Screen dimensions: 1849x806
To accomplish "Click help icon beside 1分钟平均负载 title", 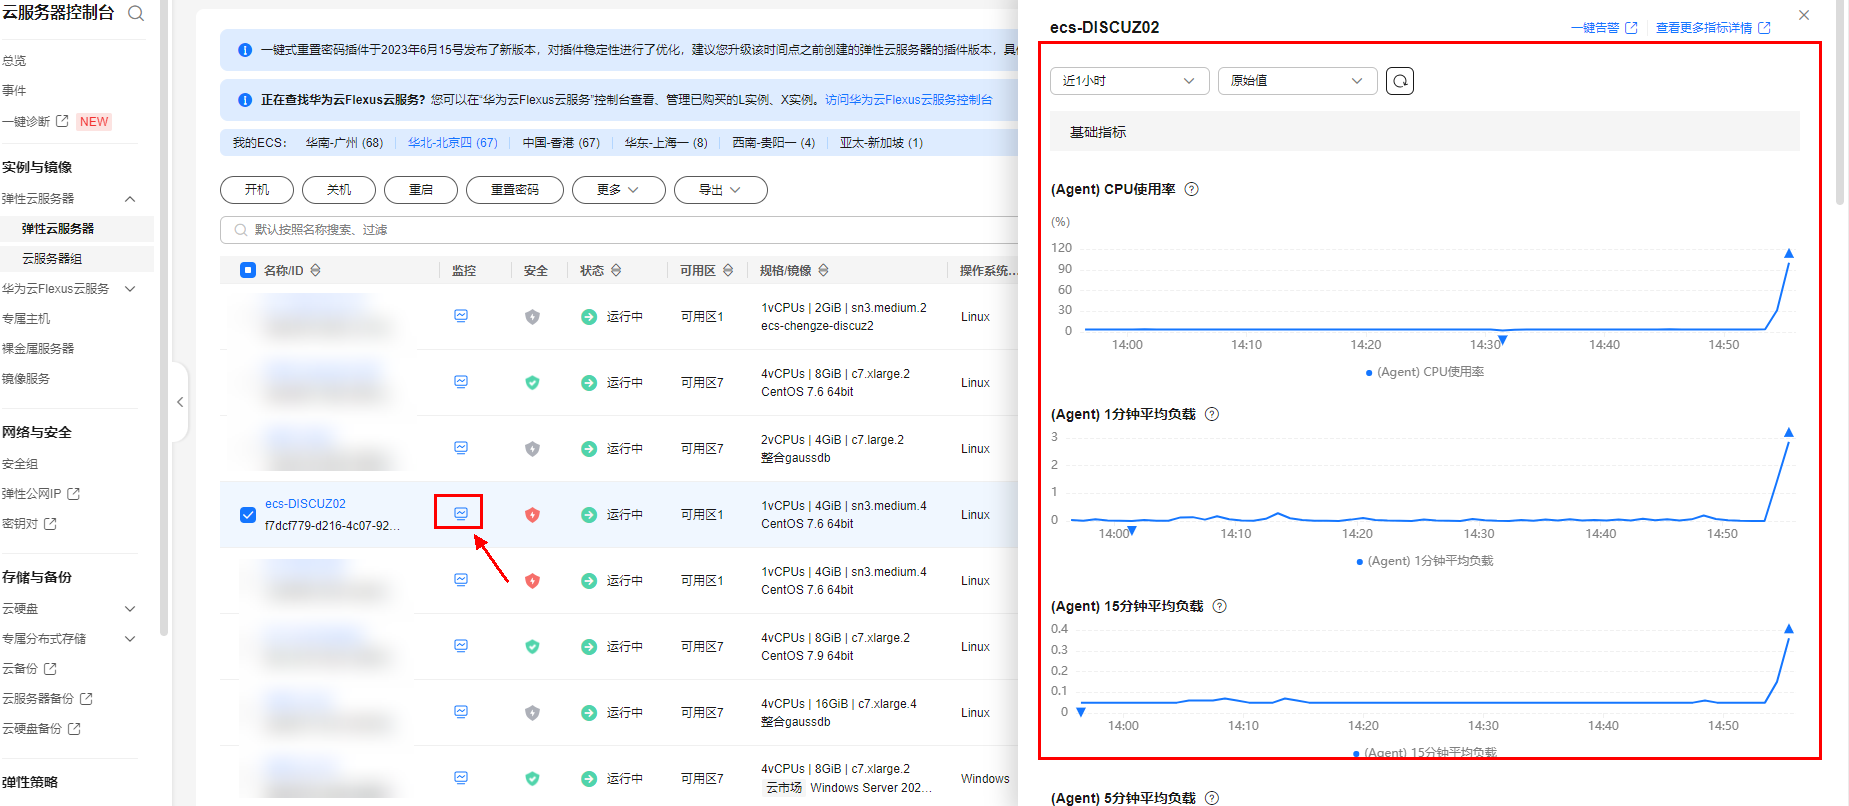I will 1212,414.
